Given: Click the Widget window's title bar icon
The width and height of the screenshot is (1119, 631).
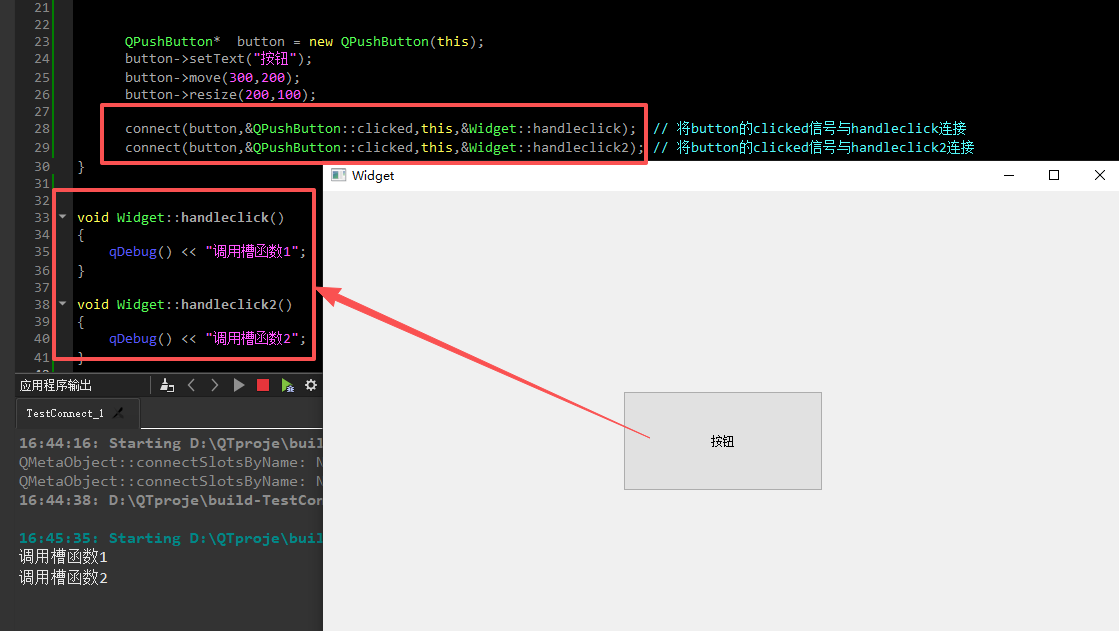Looking at the screenshot, I should (338, 176).
